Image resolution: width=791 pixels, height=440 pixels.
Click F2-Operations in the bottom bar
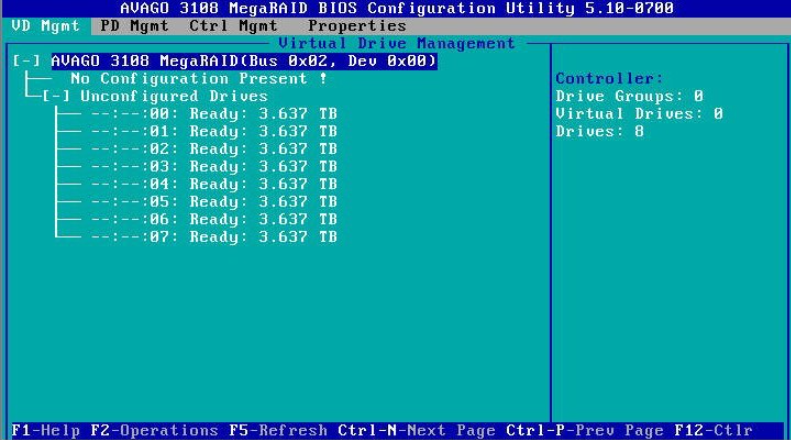[x=154, y=430]
